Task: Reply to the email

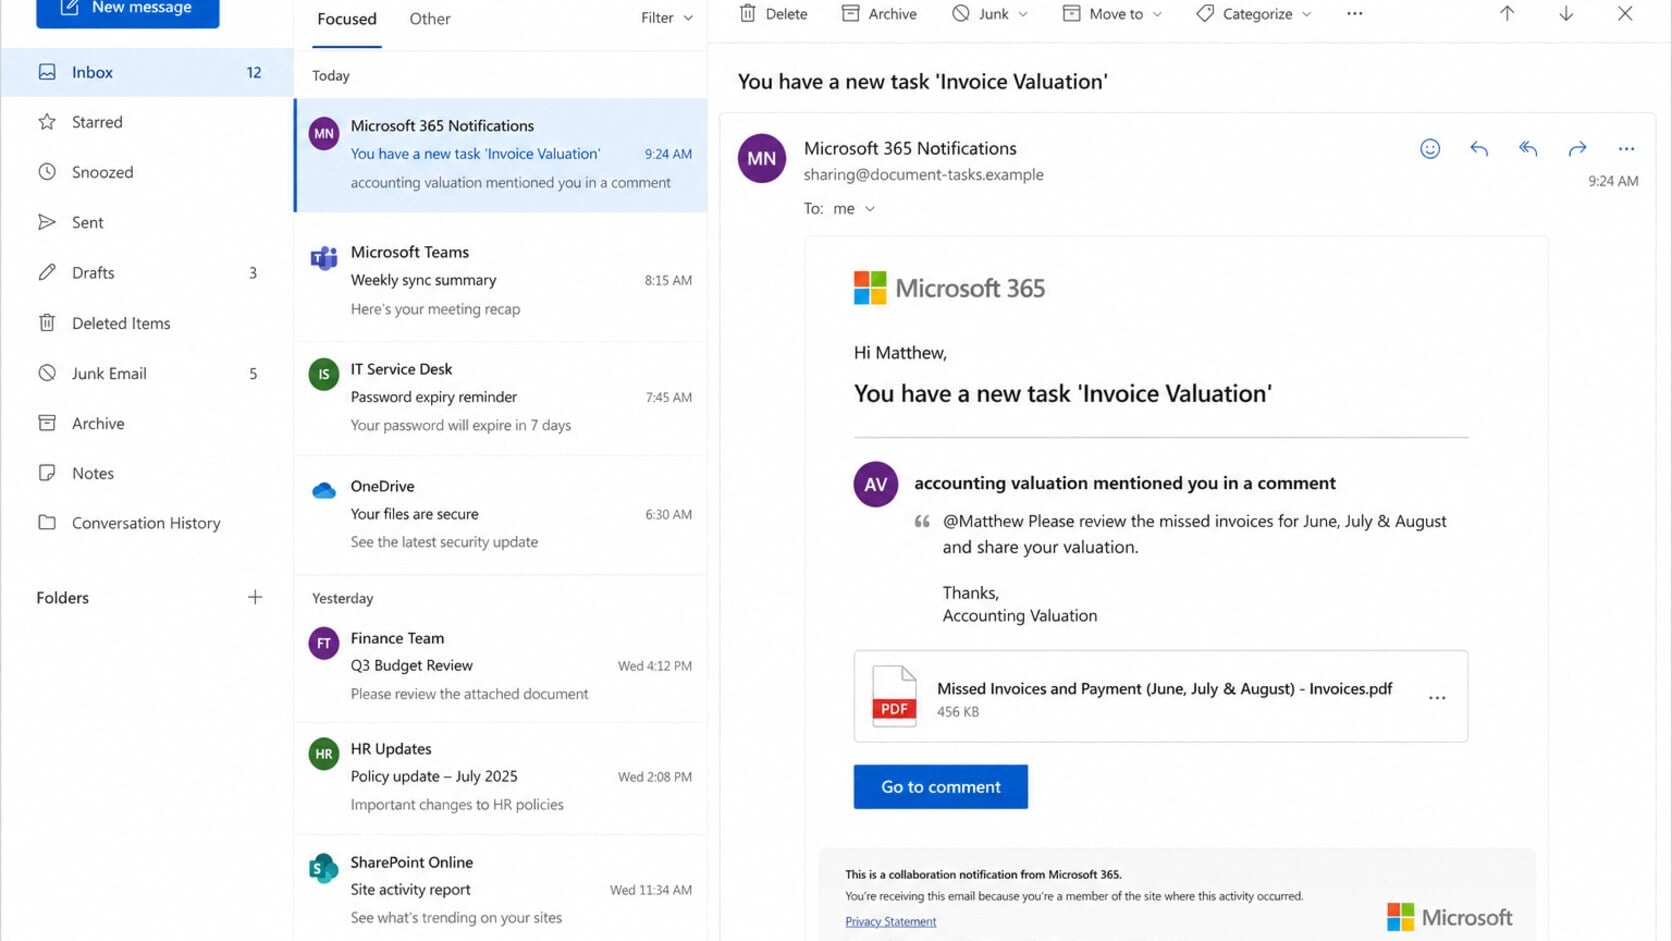Action: [x=1479, y=149]
